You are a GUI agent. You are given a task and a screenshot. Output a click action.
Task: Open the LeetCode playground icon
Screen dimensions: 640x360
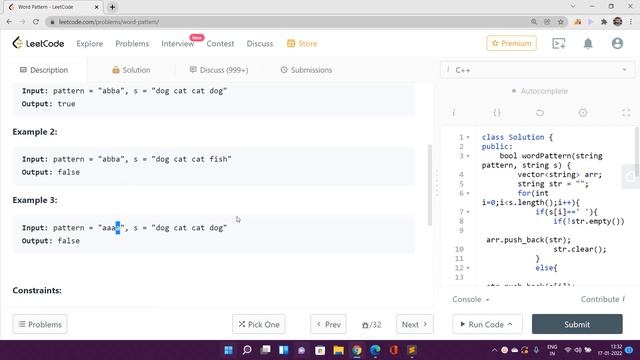pos(558,43)
